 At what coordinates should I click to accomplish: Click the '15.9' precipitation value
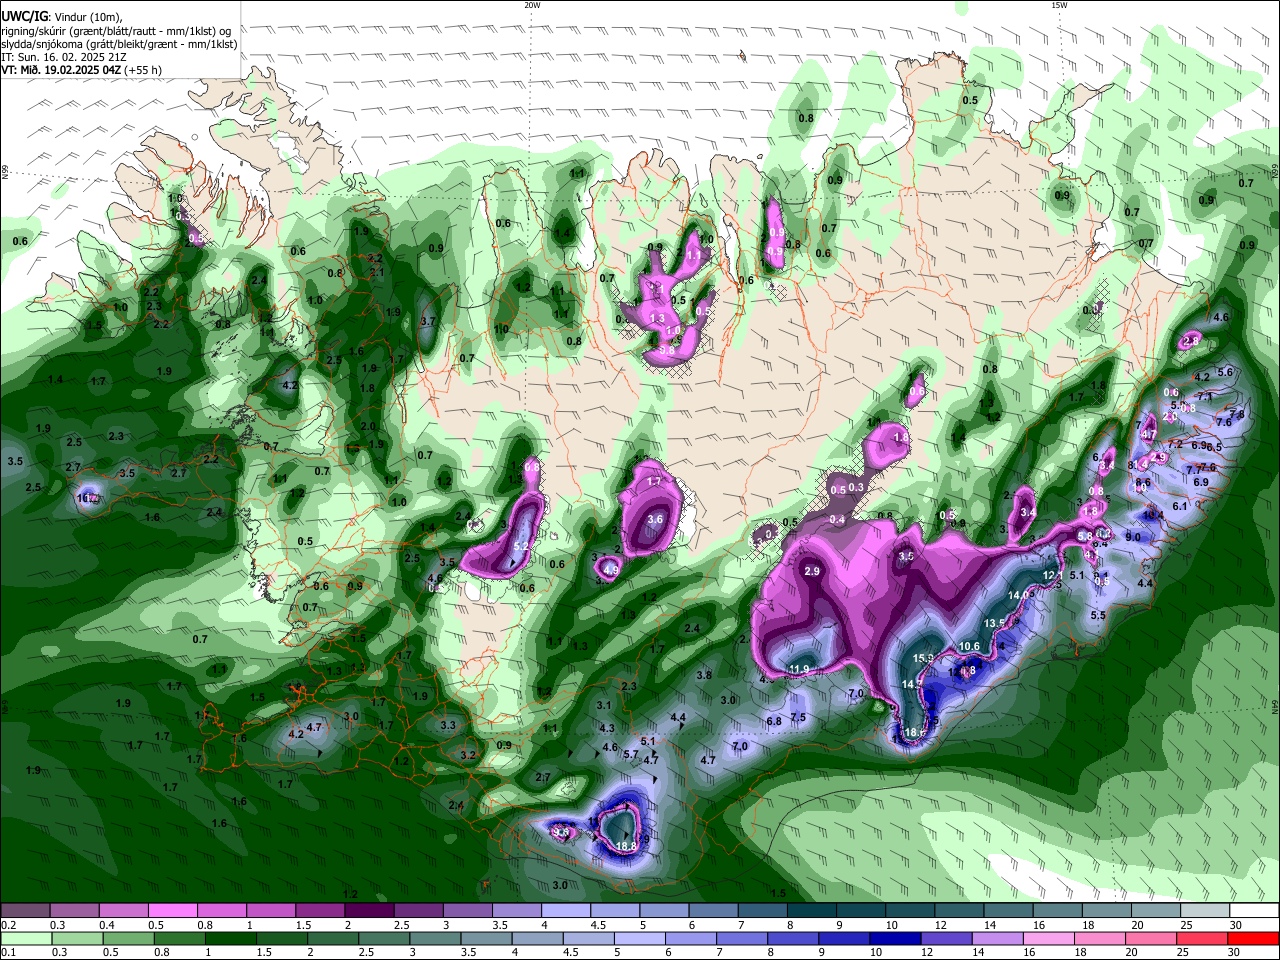(x=923, y=658)
